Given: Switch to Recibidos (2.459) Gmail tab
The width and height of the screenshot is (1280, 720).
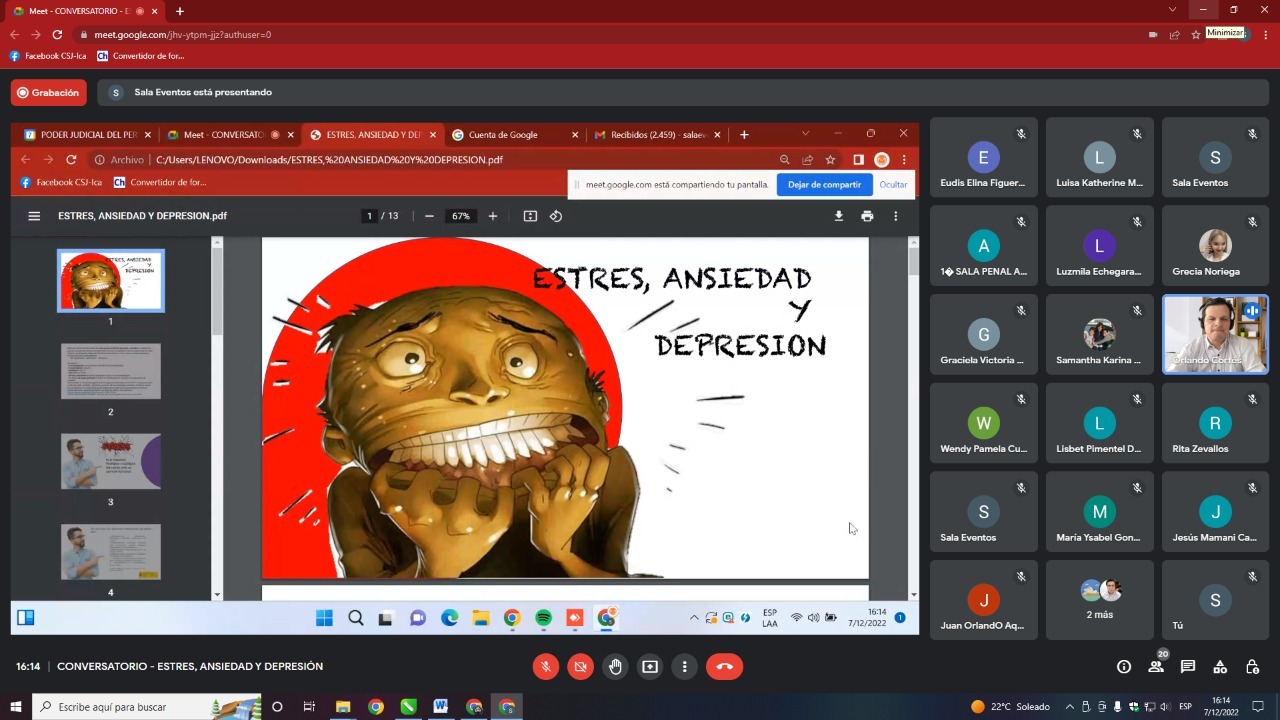Looking at the screenshot, I should point(657,134).
